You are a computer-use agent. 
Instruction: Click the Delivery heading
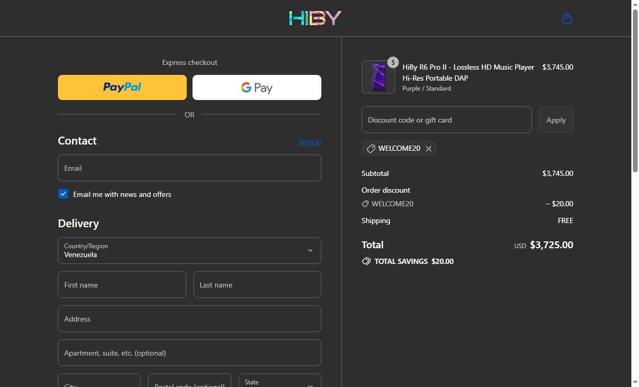coord(78,224)
